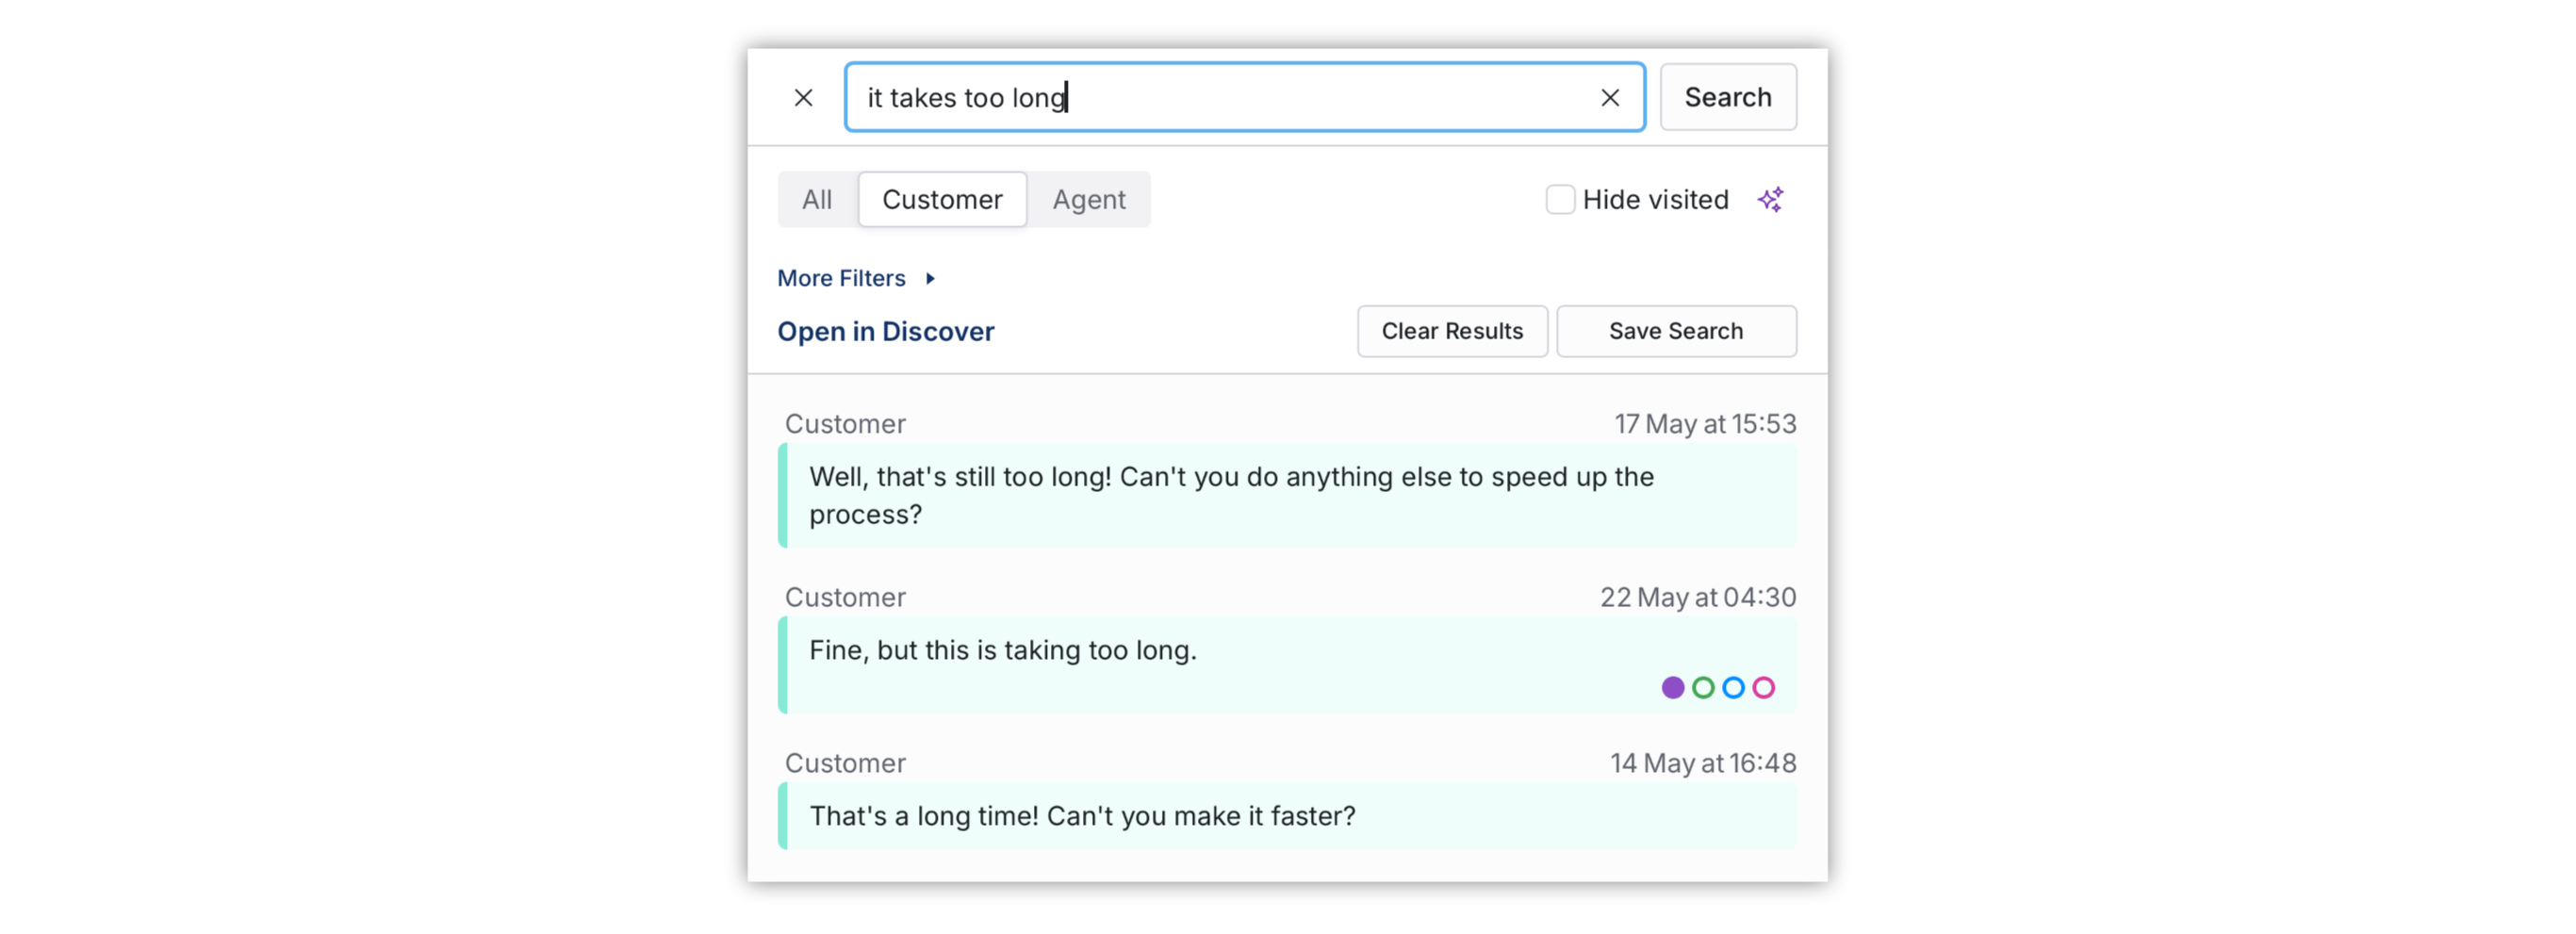Enable the Hide visited checkbox
2576x934 pixels.
click(1560, 200)
